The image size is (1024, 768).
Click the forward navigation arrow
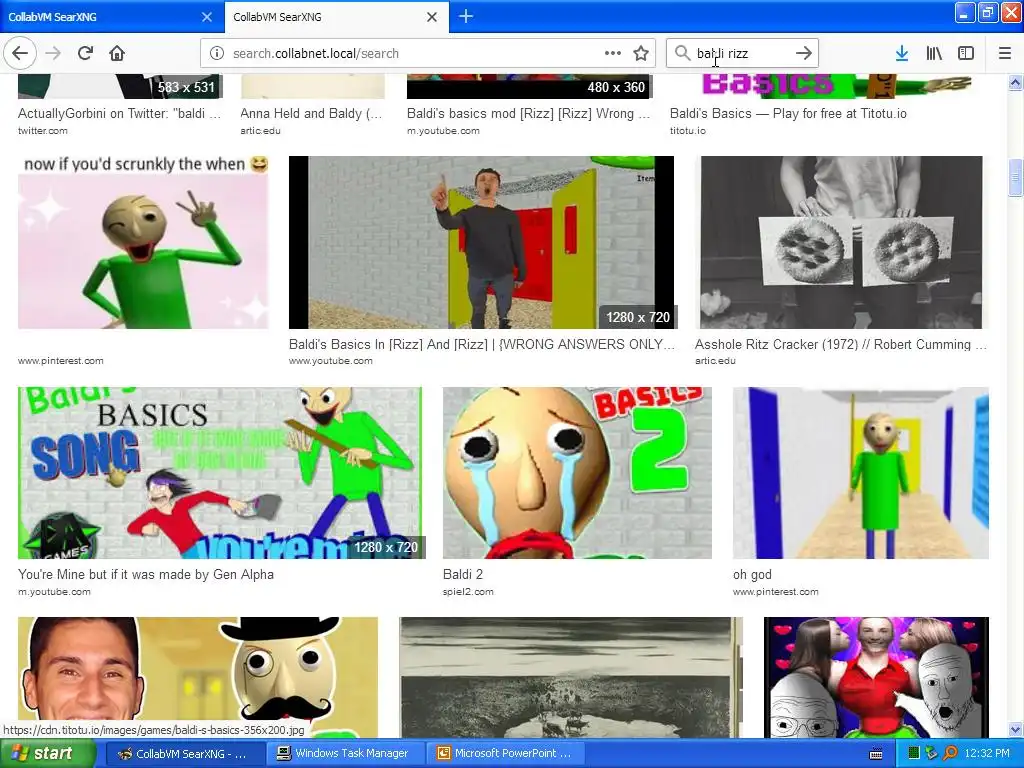tap(53, 53)
